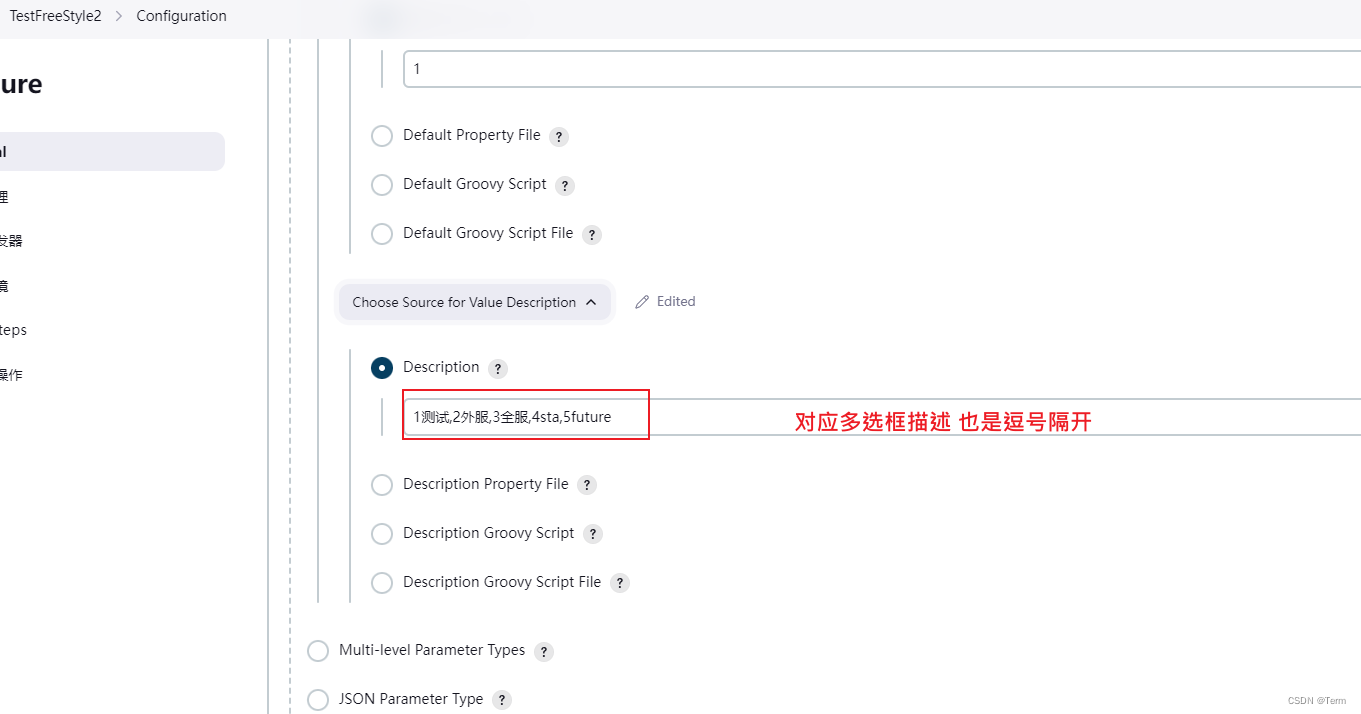Open help for Description Groovy Script File option
Viewport: 1361px width, 714px height.
pyautogui.click(x=619, y=582)
